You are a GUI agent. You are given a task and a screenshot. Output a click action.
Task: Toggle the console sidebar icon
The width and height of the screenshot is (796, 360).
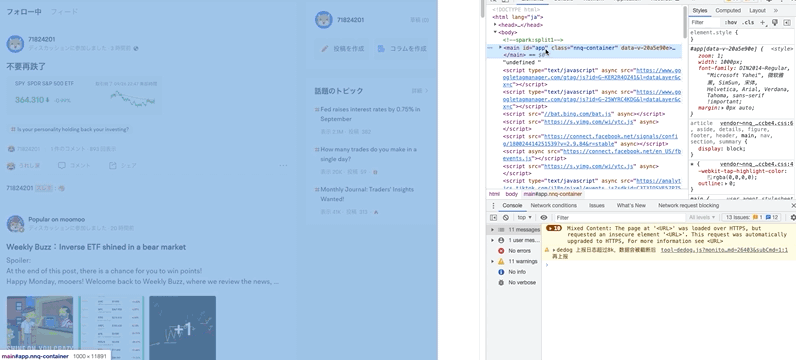[493, 217]
